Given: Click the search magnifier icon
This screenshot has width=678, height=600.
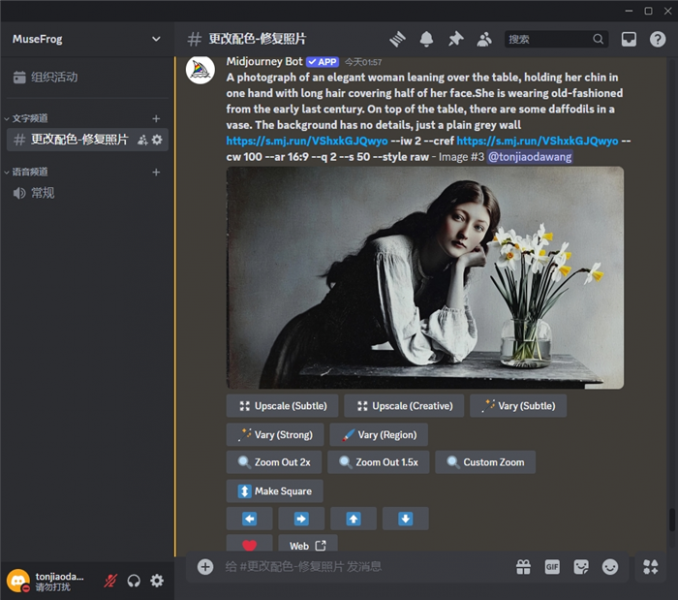Looking at the screenshot, I should (598, 39).
